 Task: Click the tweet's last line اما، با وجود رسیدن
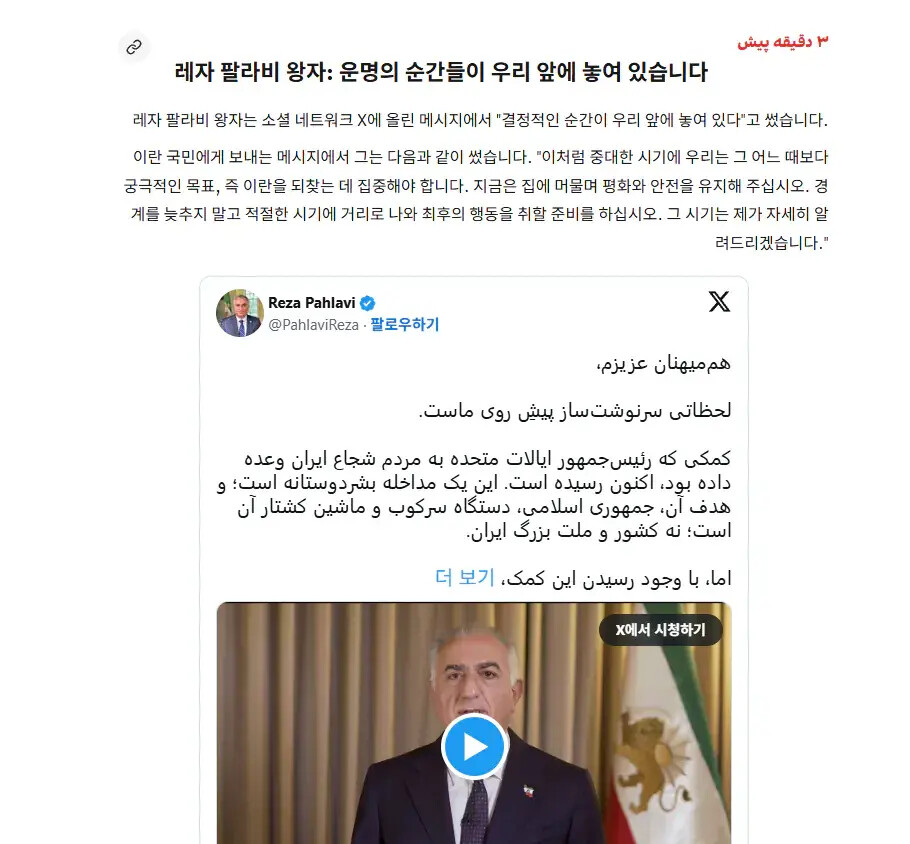coord(615,579)
